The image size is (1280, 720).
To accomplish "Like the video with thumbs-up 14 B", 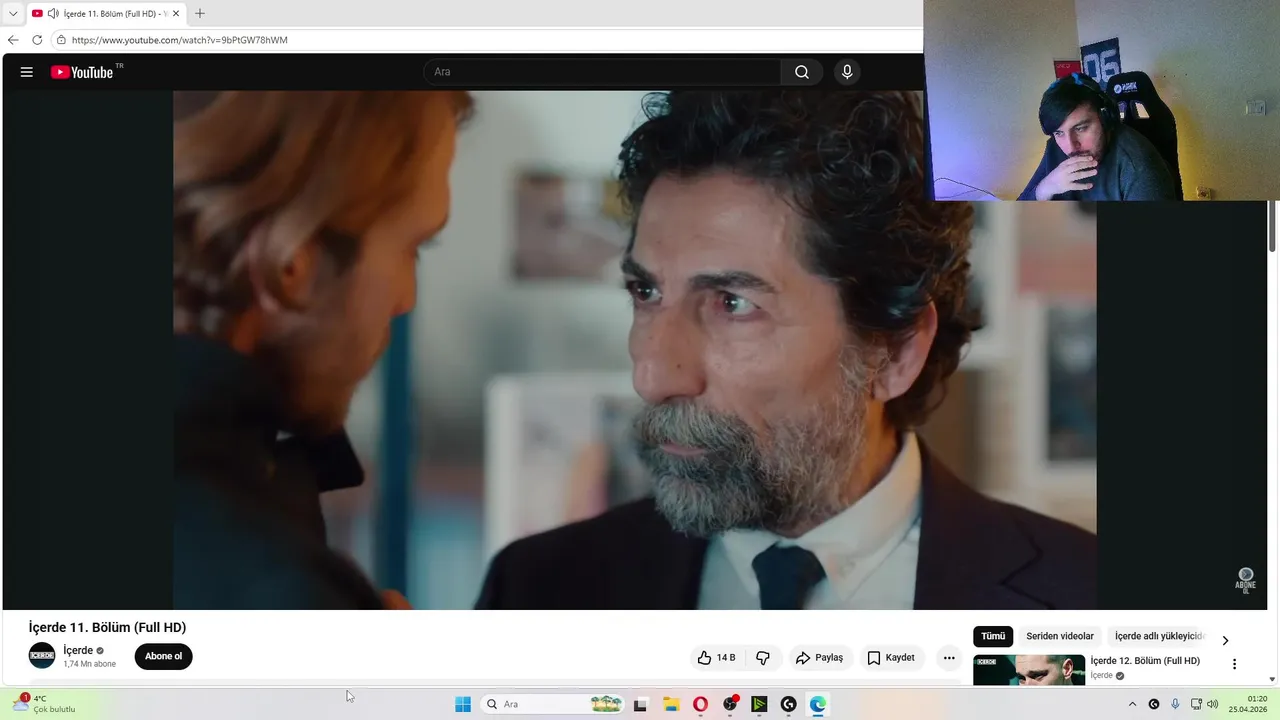I will pos(716,658).
